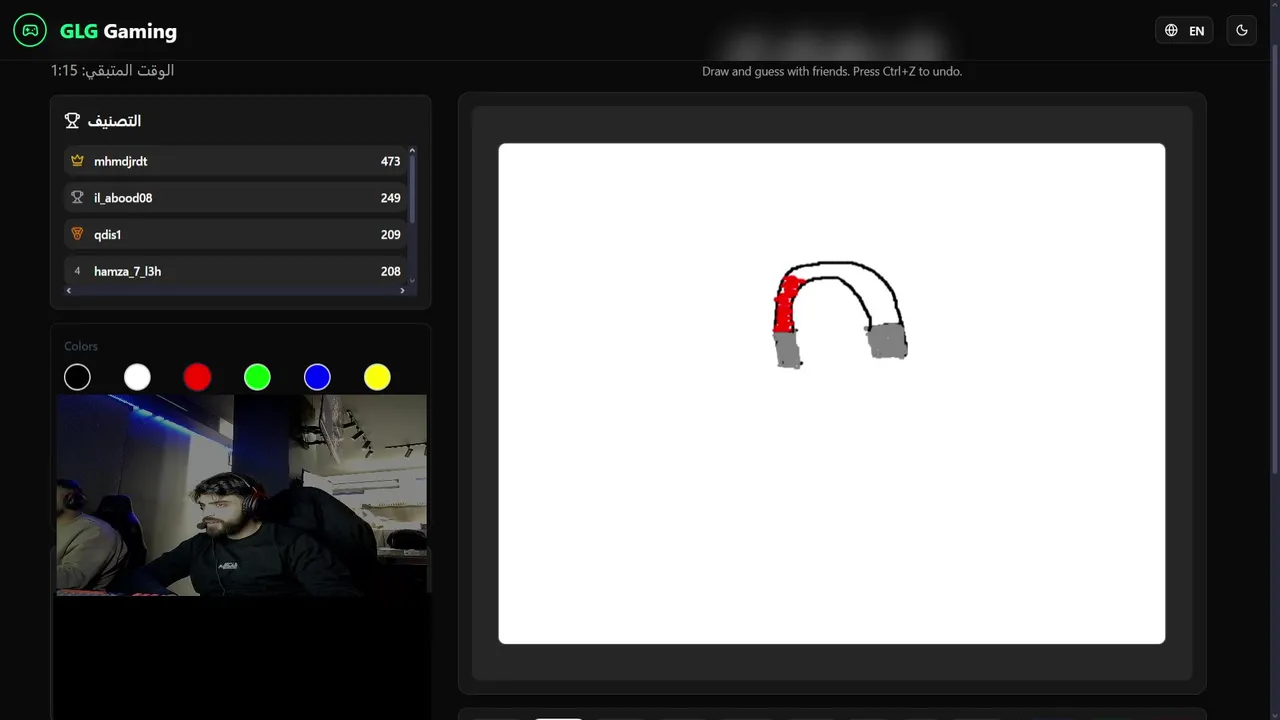Image resolution: width=1280 pixels, height=720 pixels.
Task: Select the green color swatch
Action: (x=257, y=377)
